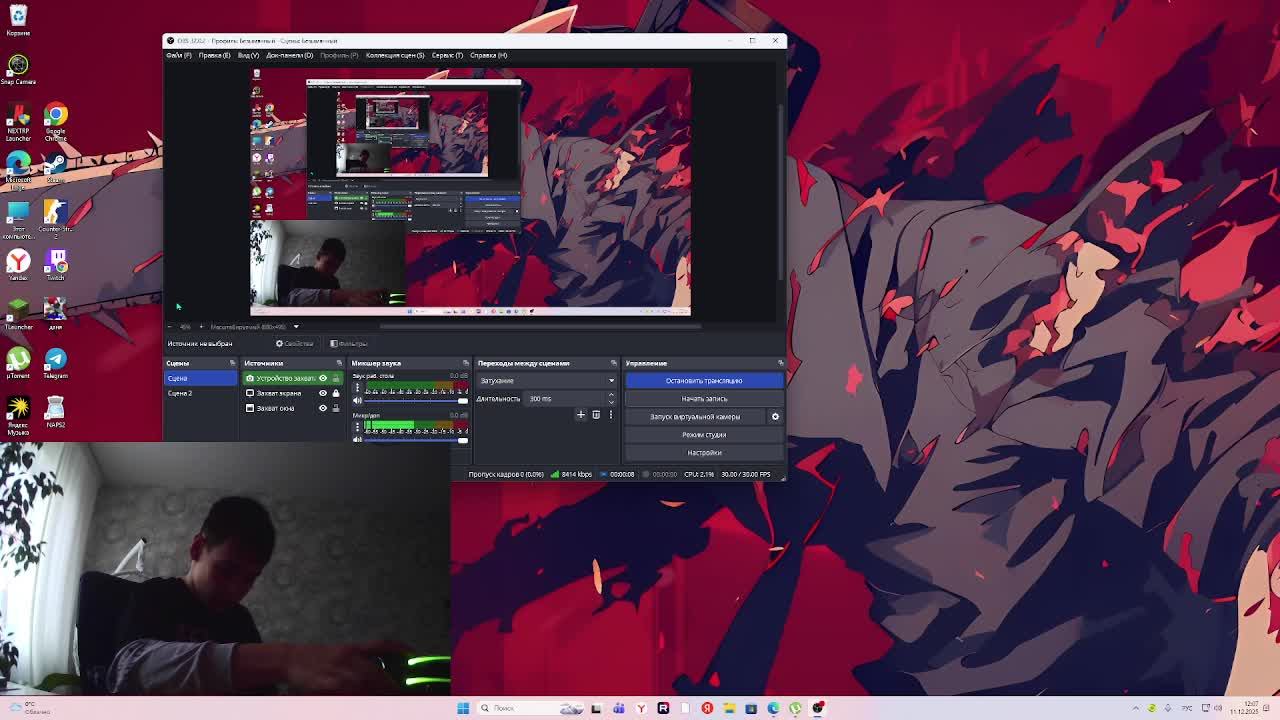Open the Edit menu in OBS
The width and height of the screenshot is (1280, 720).
coord(214,55)
